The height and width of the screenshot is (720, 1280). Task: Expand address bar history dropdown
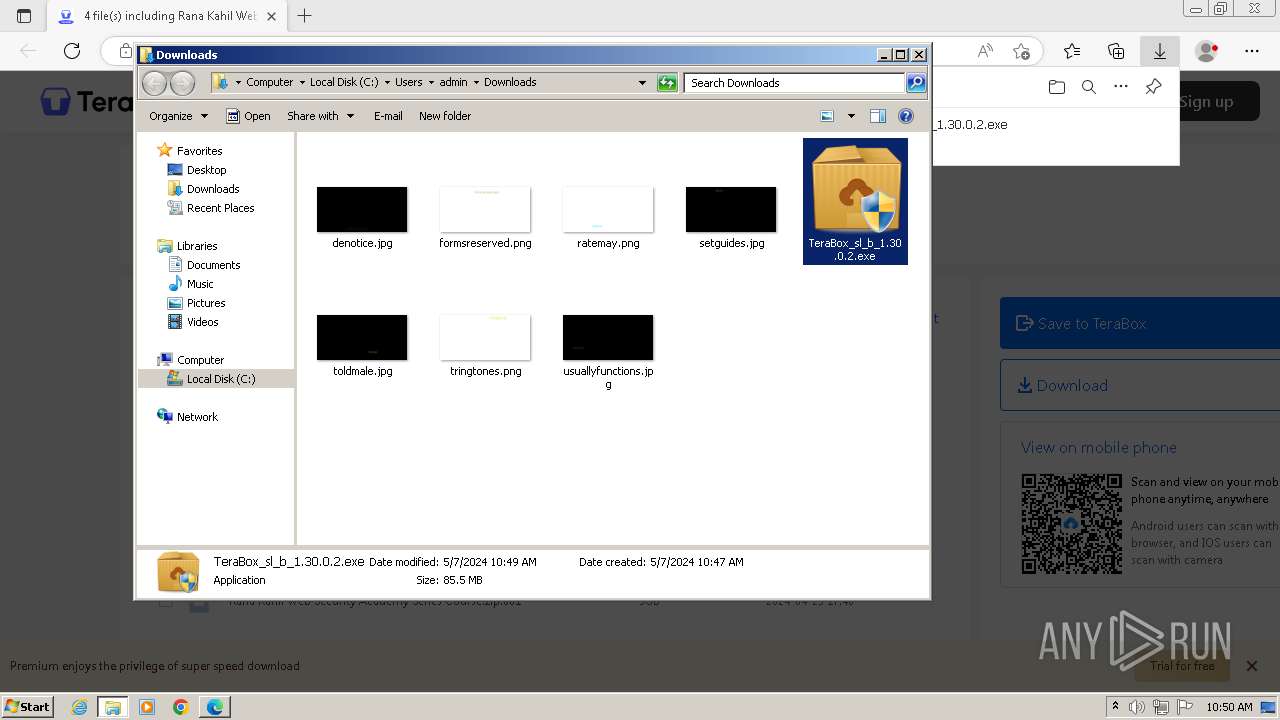[642, 83]
